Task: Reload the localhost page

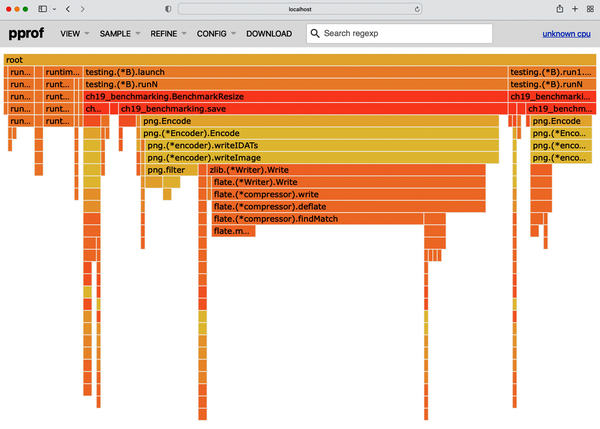Action: pos(414,8)
